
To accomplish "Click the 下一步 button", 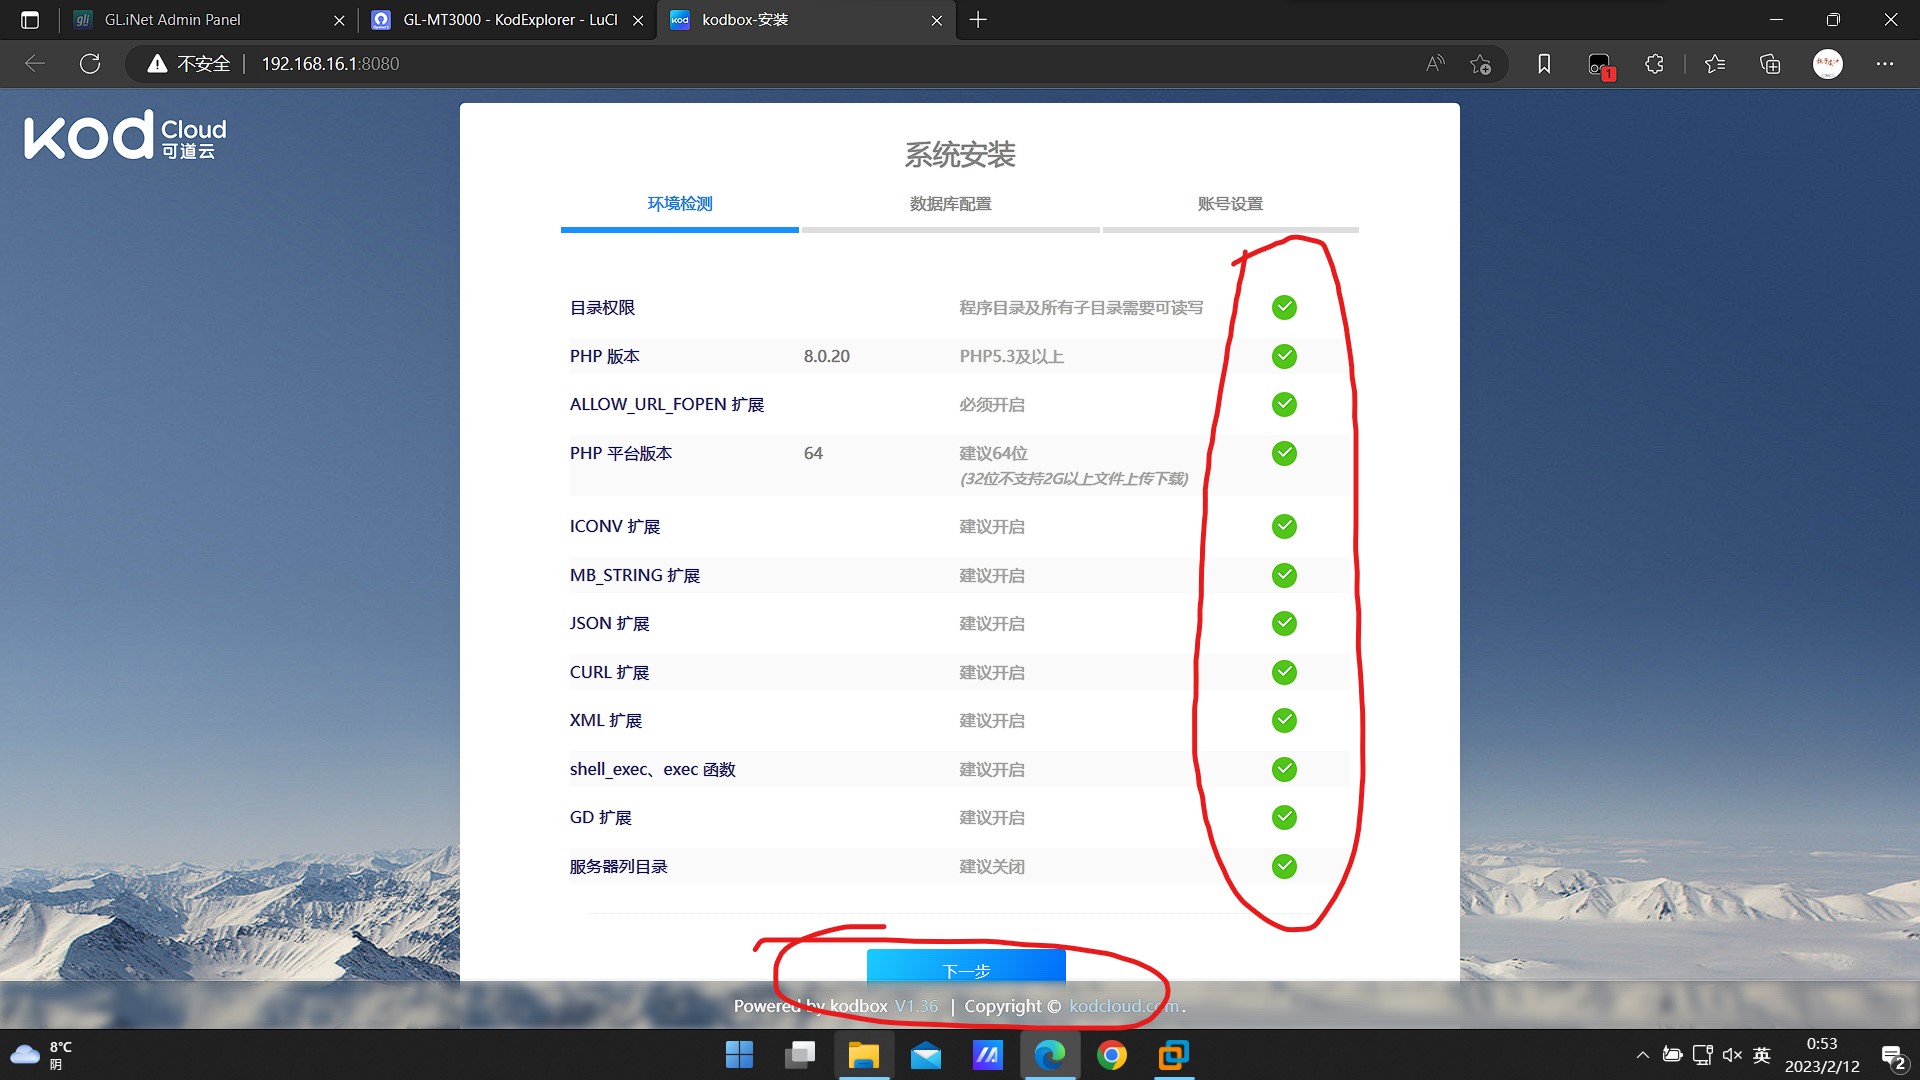I will point(965,968).
